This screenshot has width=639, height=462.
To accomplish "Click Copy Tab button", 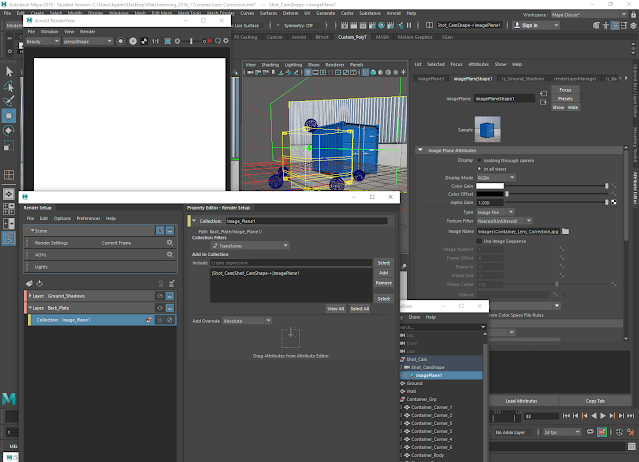I will tap(595, 401).
